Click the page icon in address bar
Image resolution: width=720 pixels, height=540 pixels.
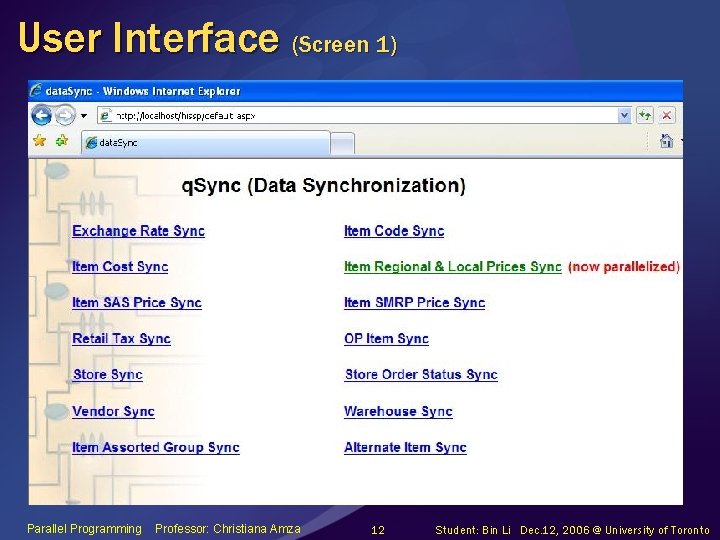click(105, 115)
